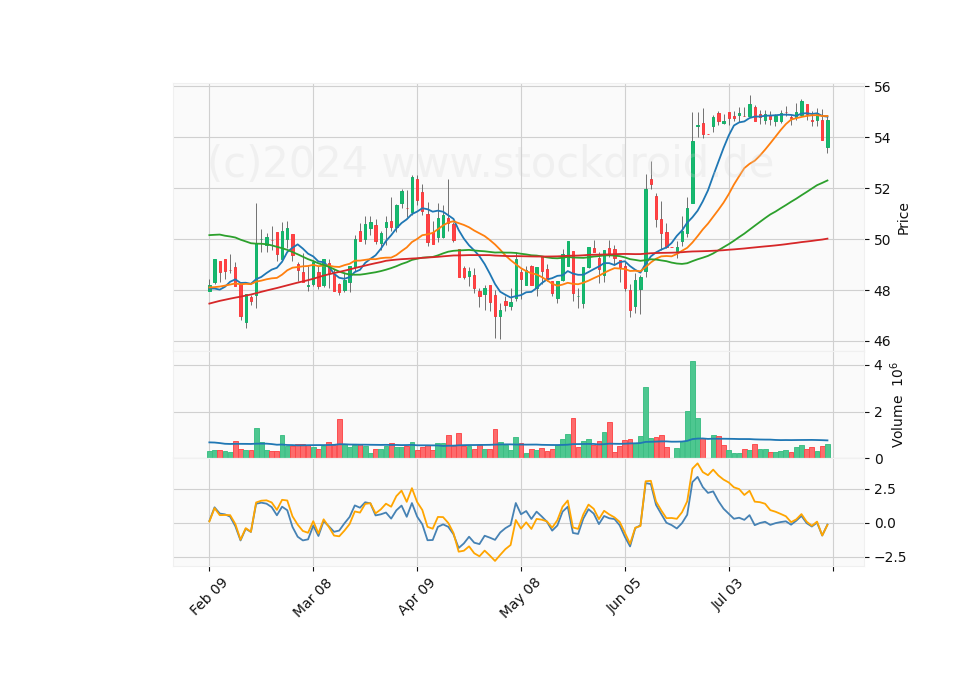Click the tallest green volume bar
960x690 pixels.
click(x=692, y=410)
